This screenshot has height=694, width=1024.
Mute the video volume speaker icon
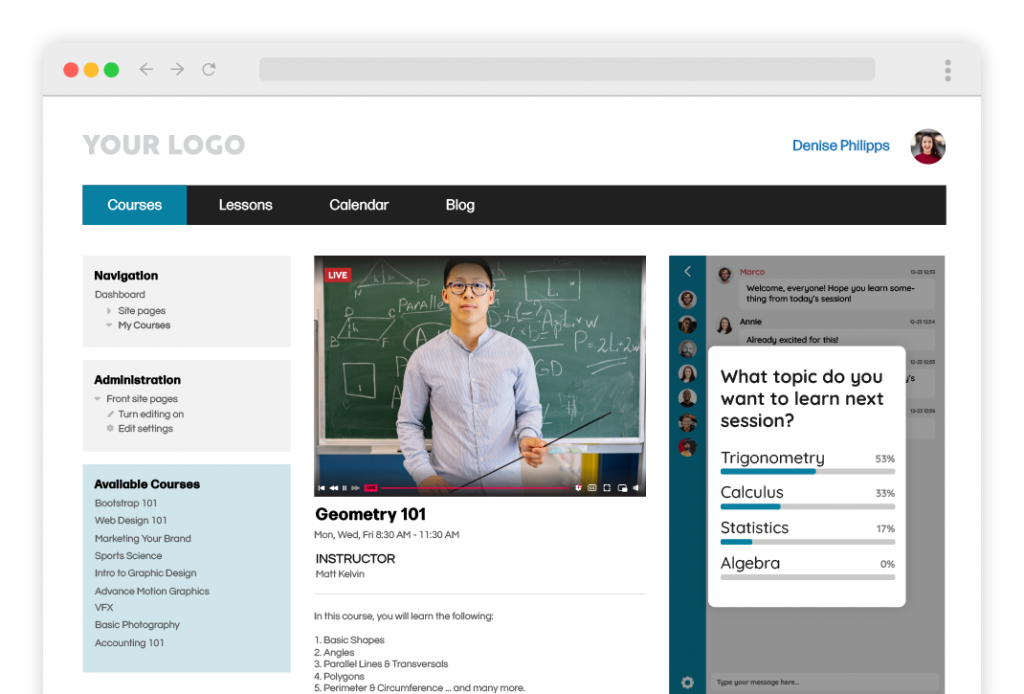coord(636,488)
